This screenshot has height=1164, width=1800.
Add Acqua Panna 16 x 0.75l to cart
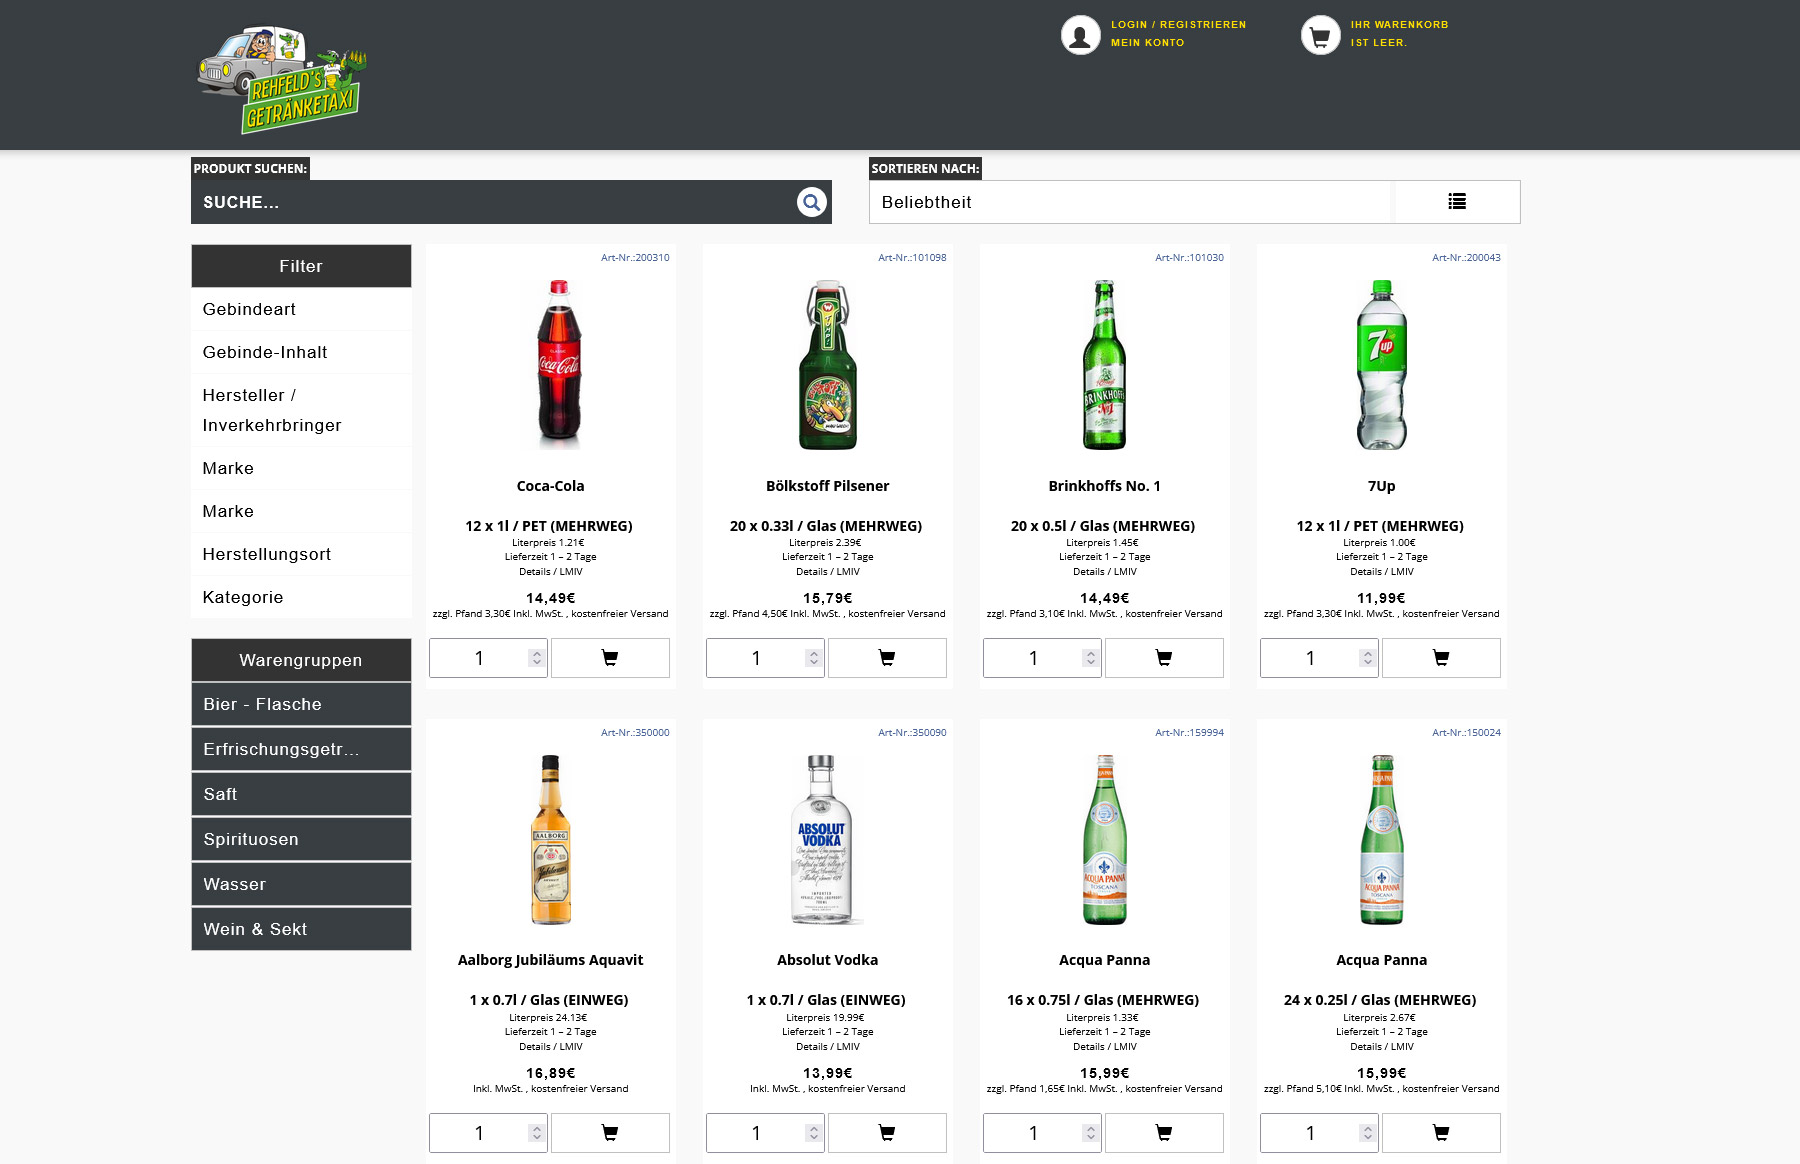(1164, 1133)
